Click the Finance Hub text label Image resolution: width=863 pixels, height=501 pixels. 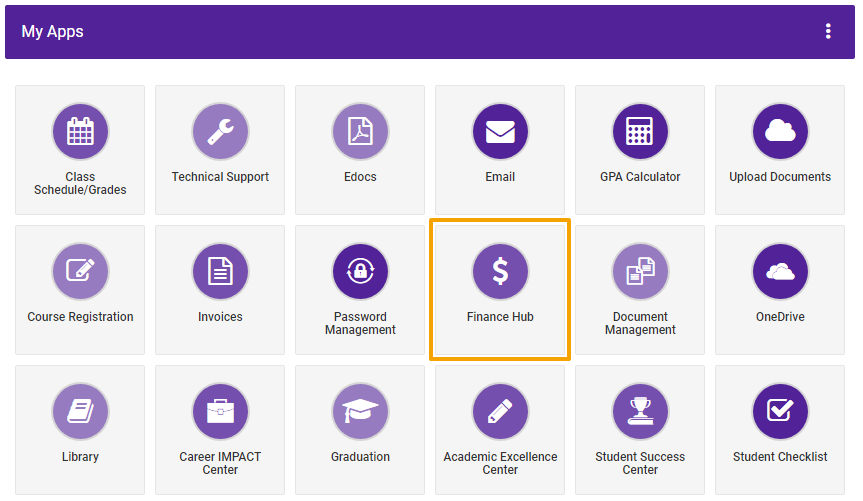(500, 317)
